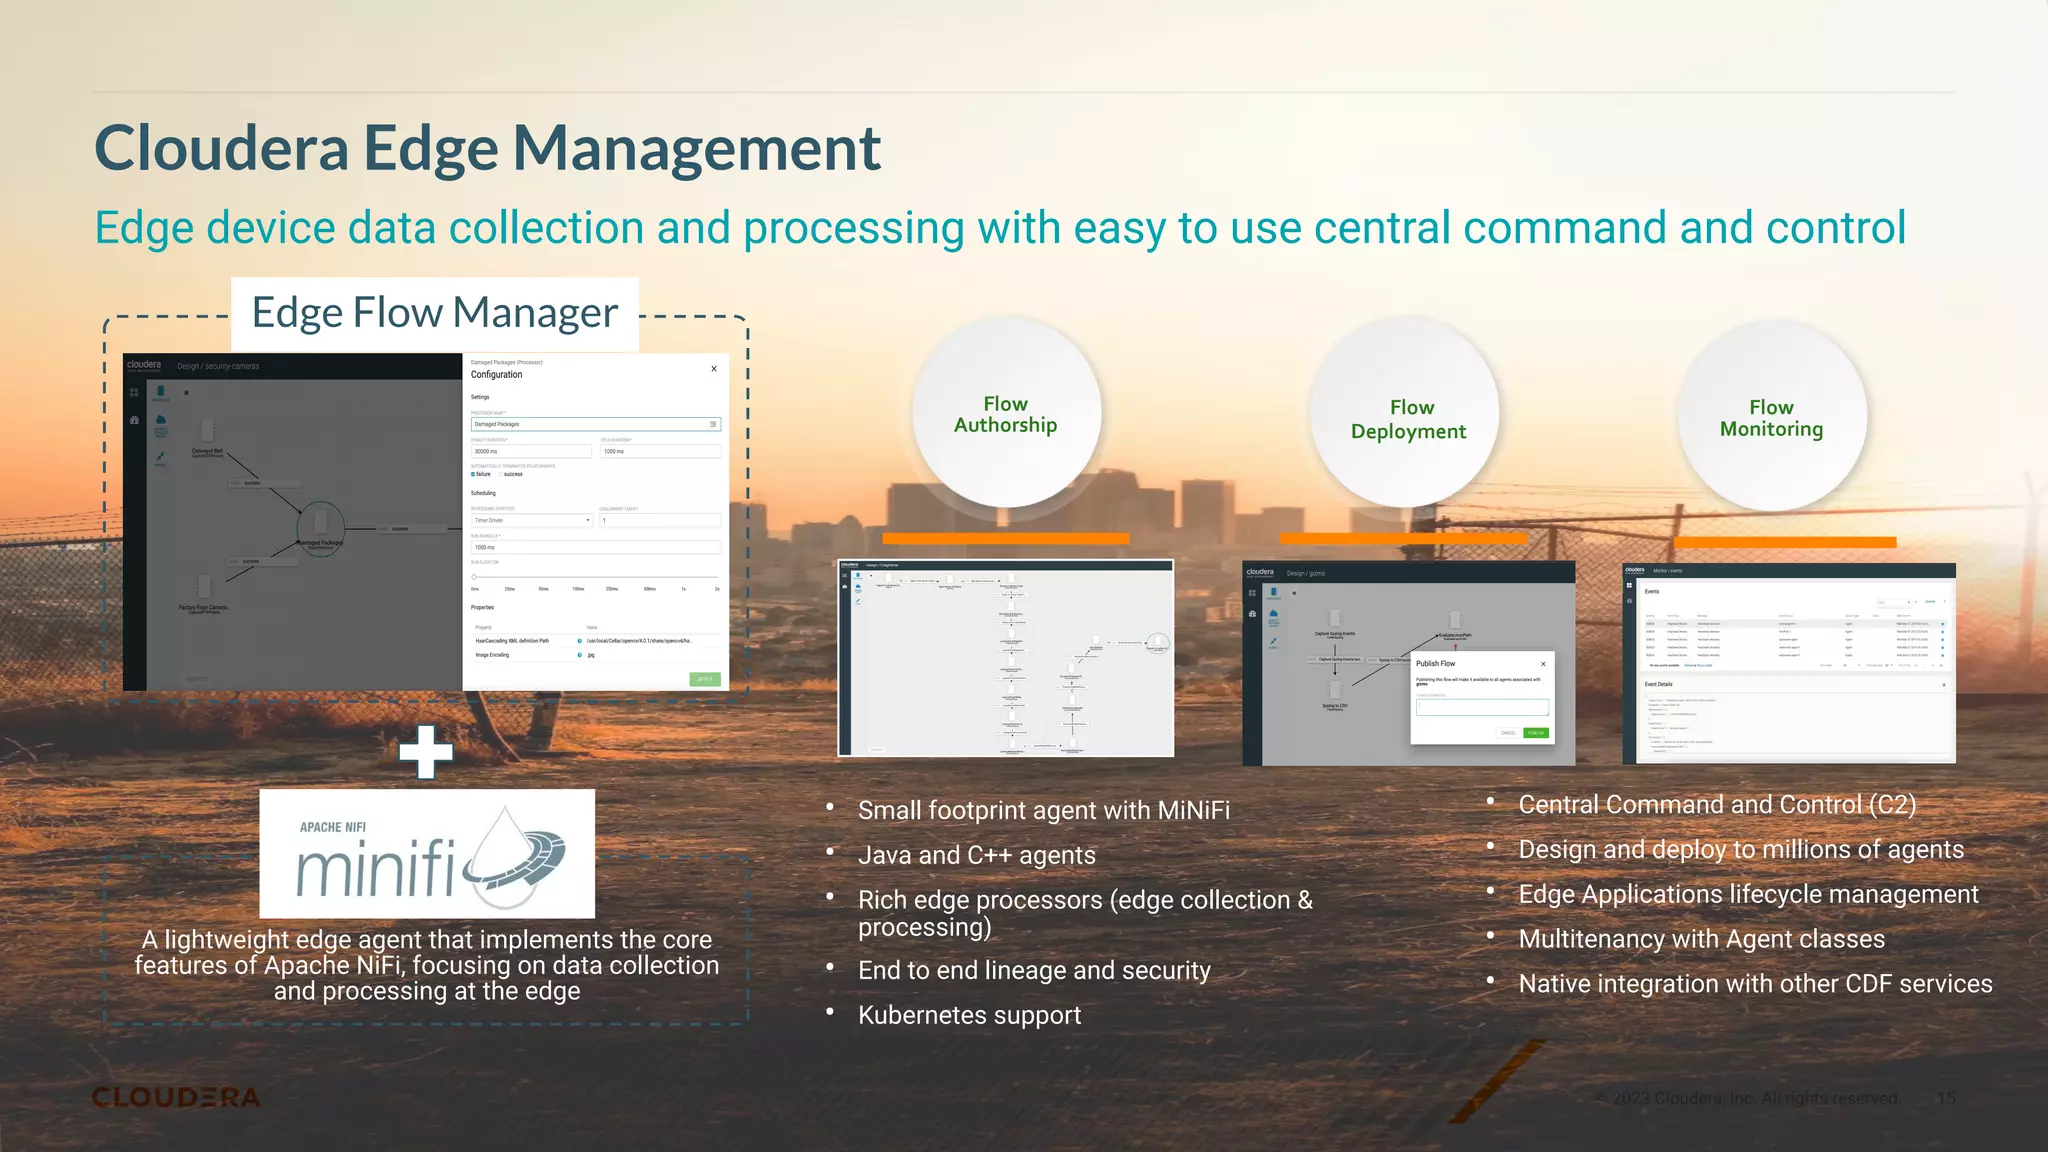This screenshot has height=1152, width=2048.
Task: Click the Processor icon in the gizmo design toolbar
Action: (x=1274, y=593)
